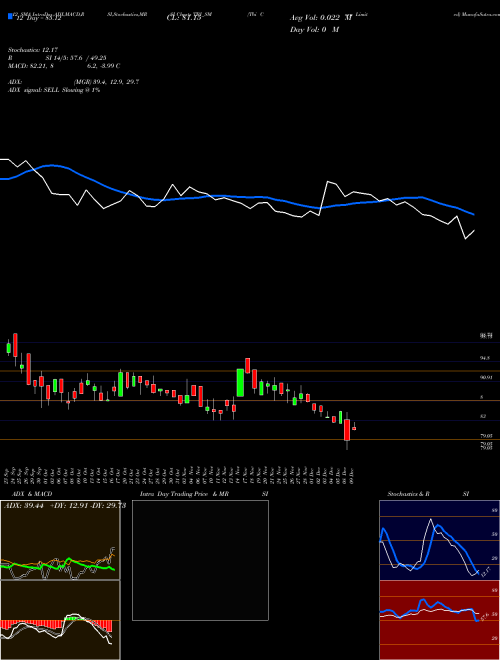Click the last large red candle
The width and height of the screenshot is (500, 660).
[x=347, y=430]
